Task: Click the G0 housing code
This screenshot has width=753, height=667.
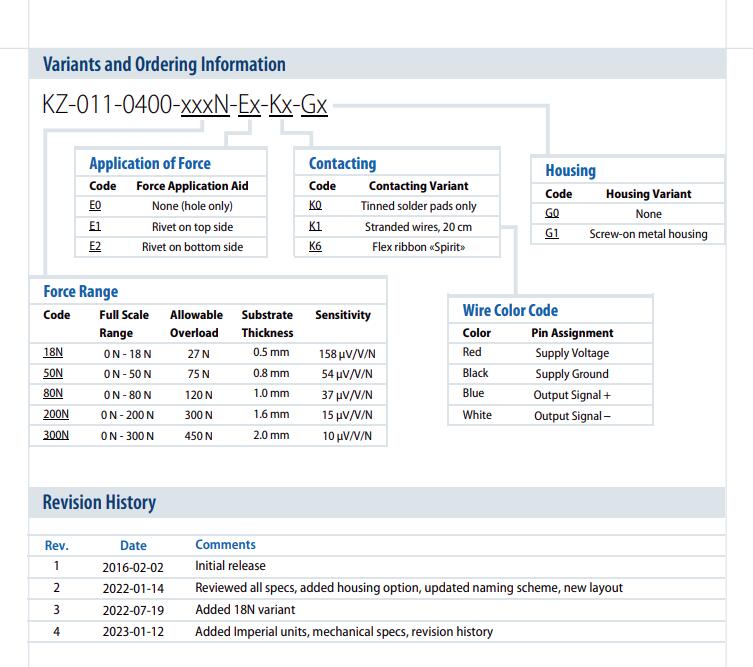Action: tap(552, 214)
